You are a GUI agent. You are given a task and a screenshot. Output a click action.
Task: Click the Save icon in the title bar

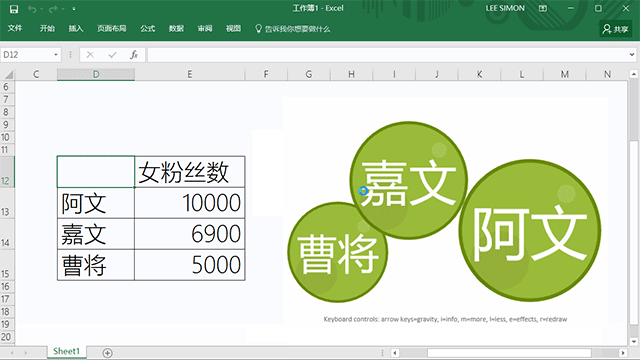coord(14,9)
